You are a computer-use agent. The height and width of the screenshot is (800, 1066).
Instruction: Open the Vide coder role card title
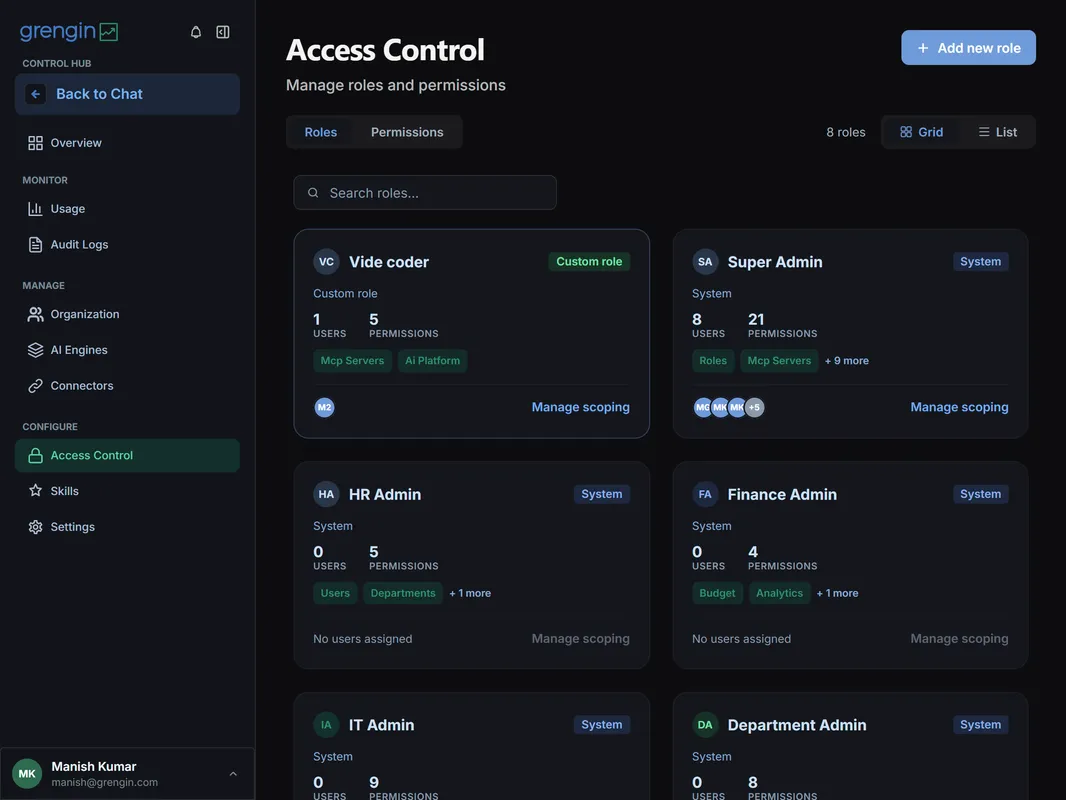click(x=388, y=262)
